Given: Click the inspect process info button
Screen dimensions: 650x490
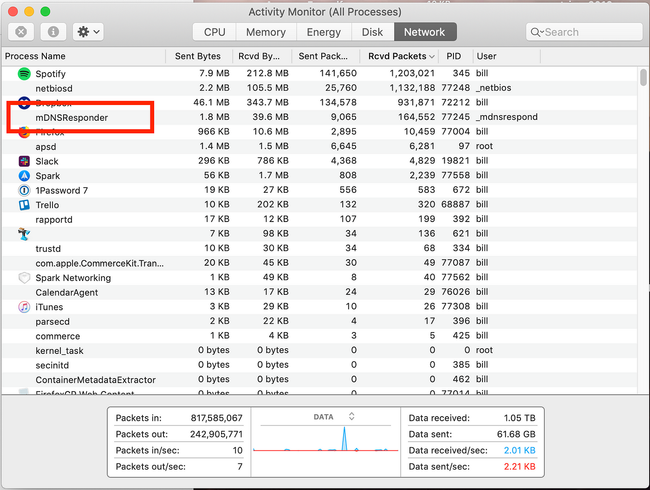Looking at the screenshot, I should tap(53, 32).
